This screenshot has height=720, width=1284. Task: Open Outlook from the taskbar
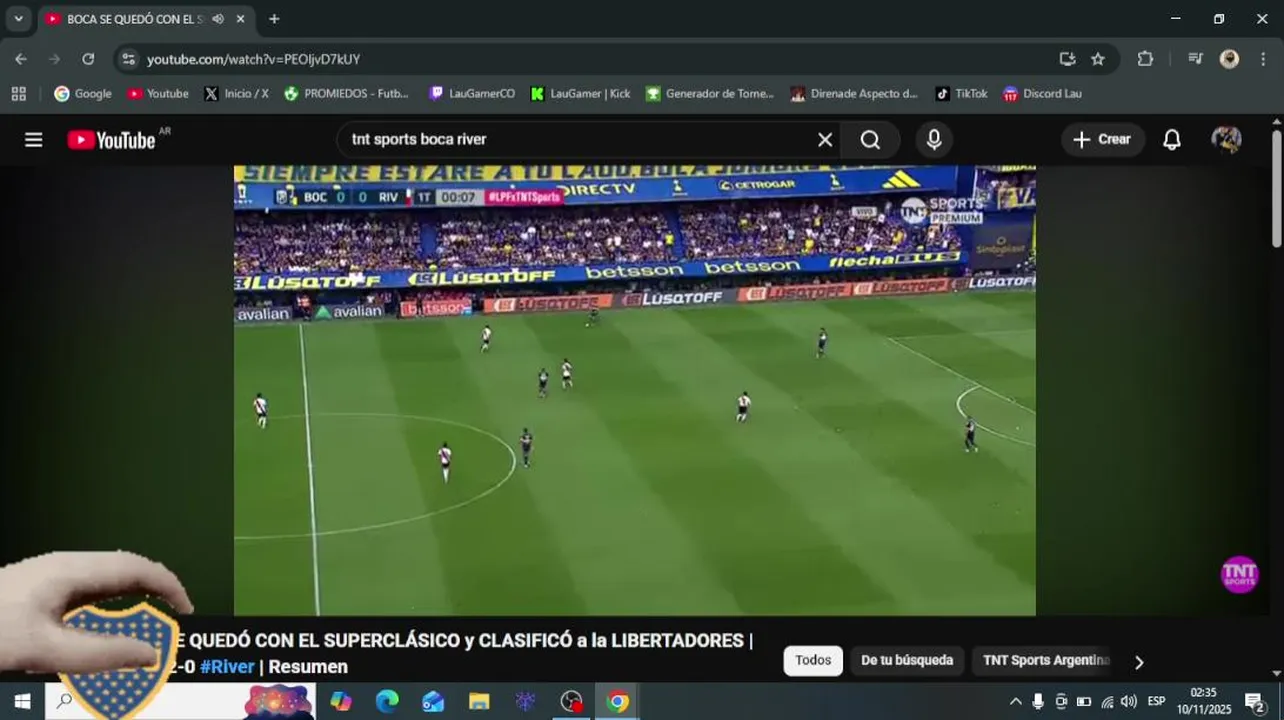coord(433,702)
